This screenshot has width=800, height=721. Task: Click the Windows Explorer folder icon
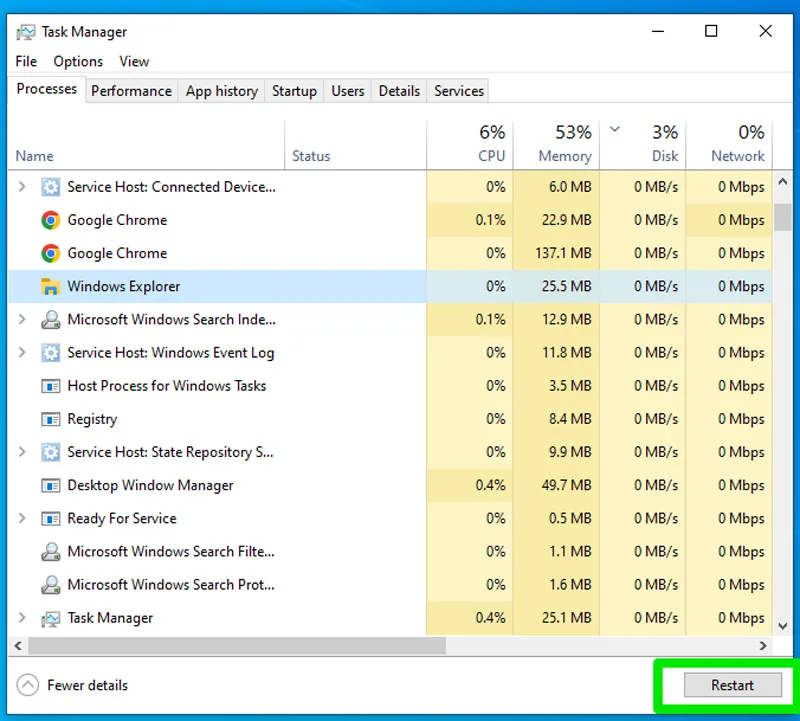50,286
